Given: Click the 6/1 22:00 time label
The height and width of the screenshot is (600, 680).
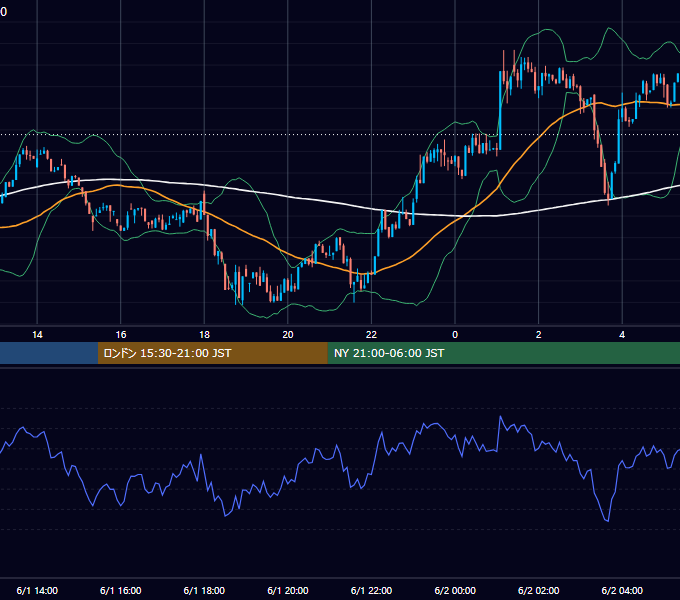Looking at the screenshot, I should coord(371,590).
